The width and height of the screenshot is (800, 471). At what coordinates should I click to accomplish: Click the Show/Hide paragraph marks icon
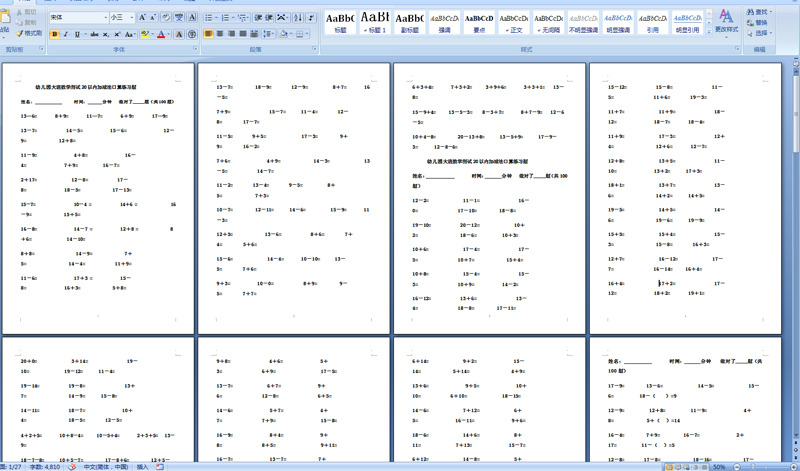(311, 18)
